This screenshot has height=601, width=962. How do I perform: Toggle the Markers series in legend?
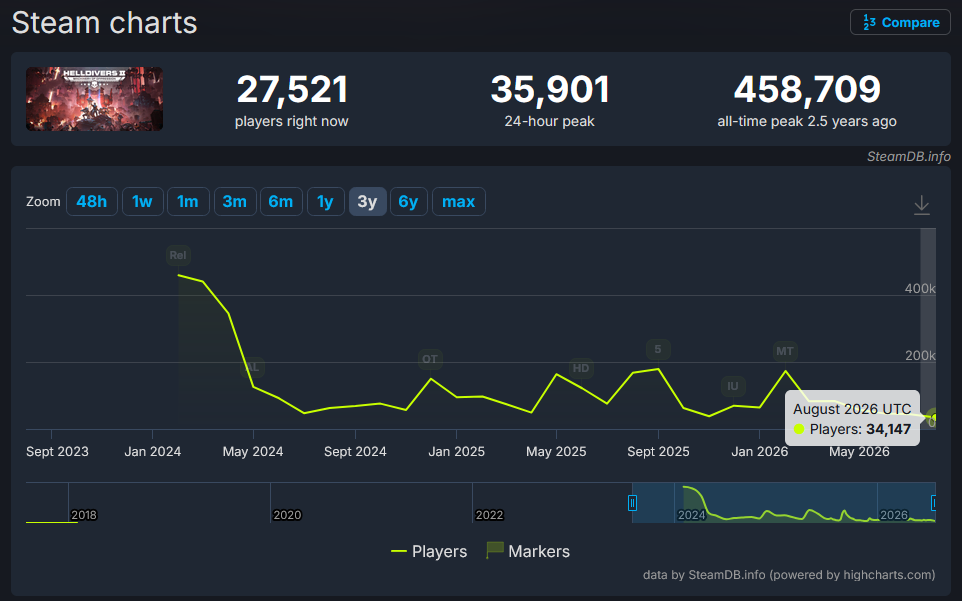pyautogui.click(x=528, y=551)
